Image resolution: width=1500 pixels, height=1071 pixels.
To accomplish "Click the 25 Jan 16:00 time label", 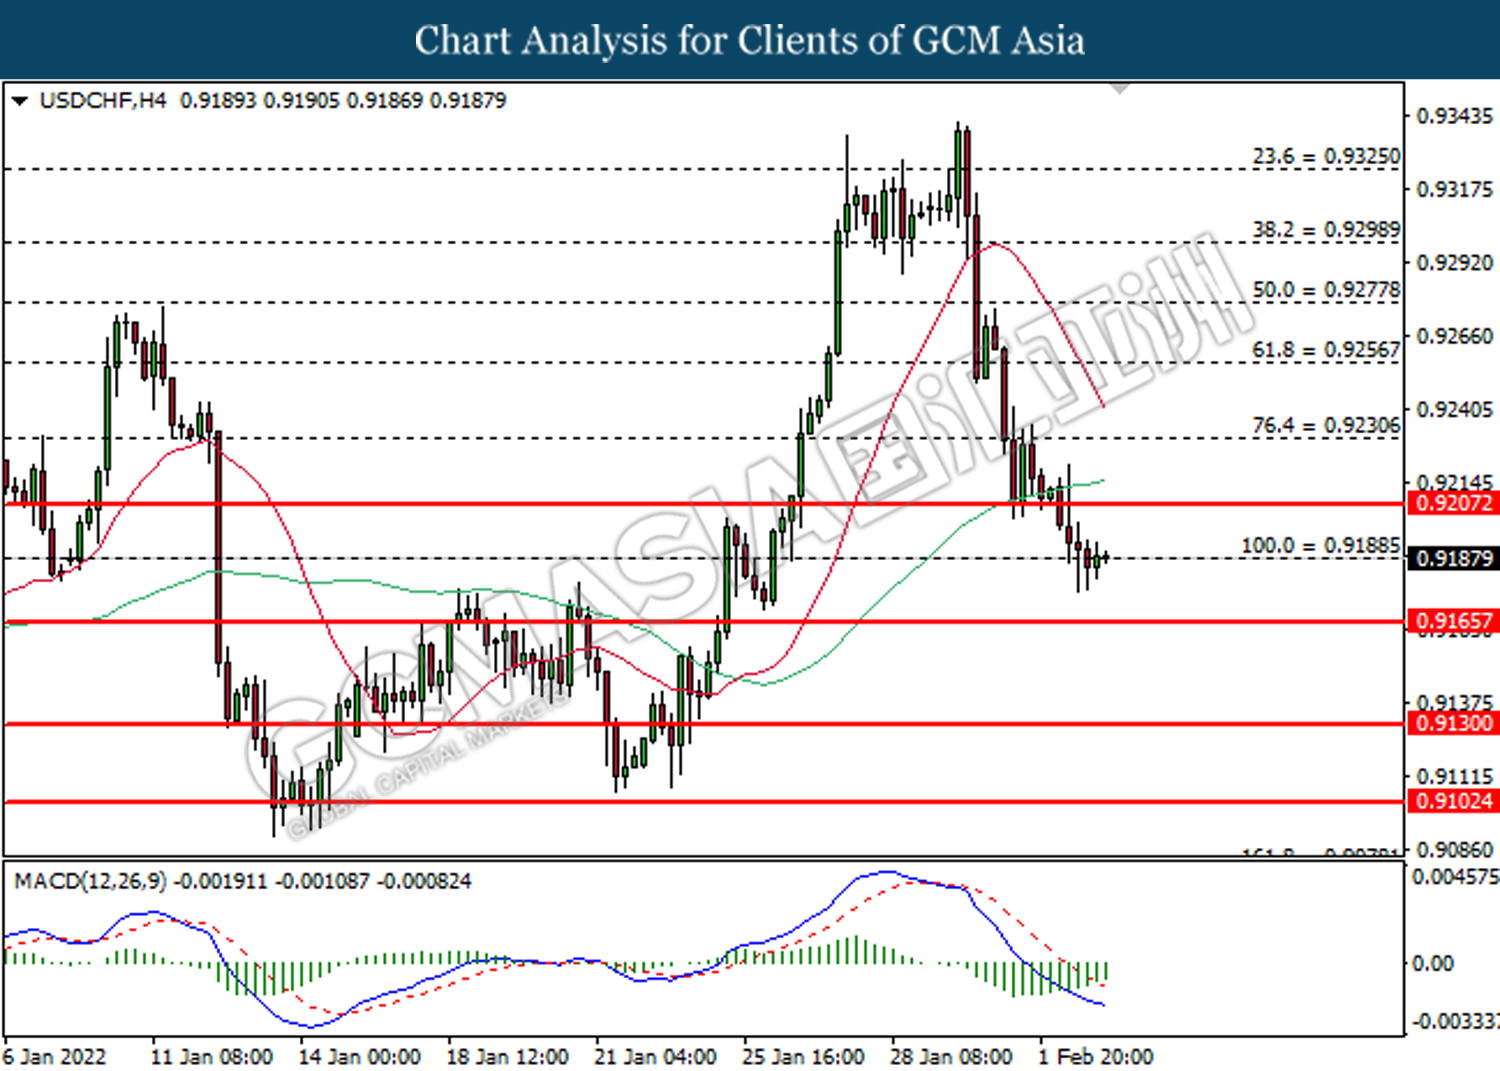I will [803, 1057].
